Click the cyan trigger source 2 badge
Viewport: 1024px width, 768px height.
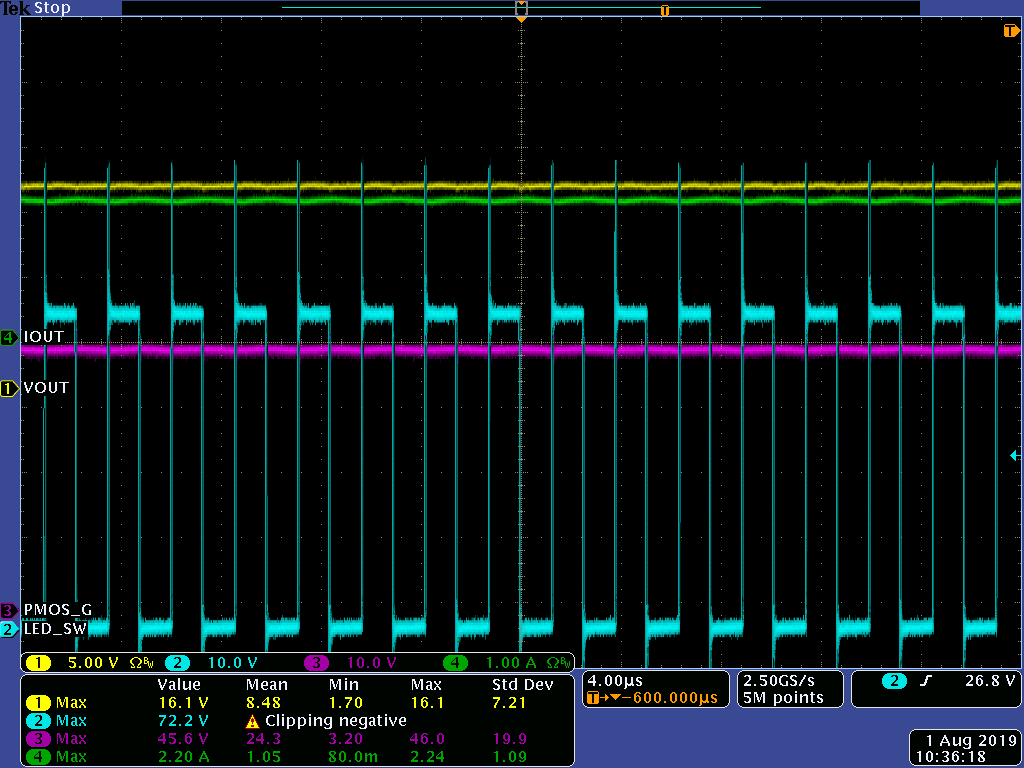point(895,681)
